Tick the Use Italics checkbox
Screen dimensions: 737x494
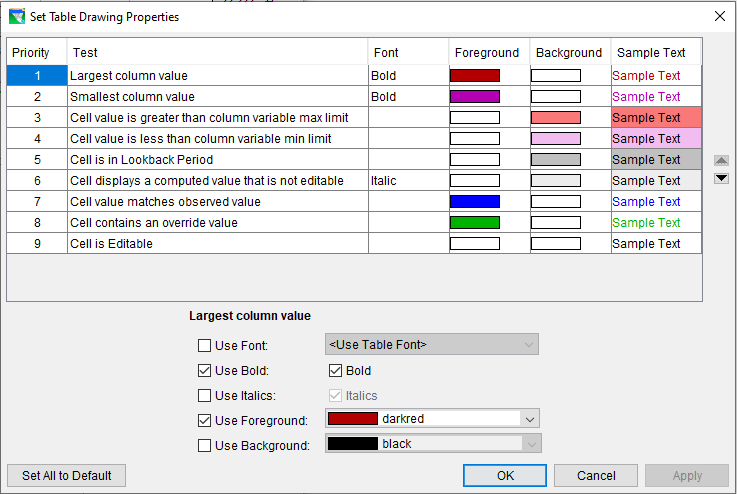(204, 396)
